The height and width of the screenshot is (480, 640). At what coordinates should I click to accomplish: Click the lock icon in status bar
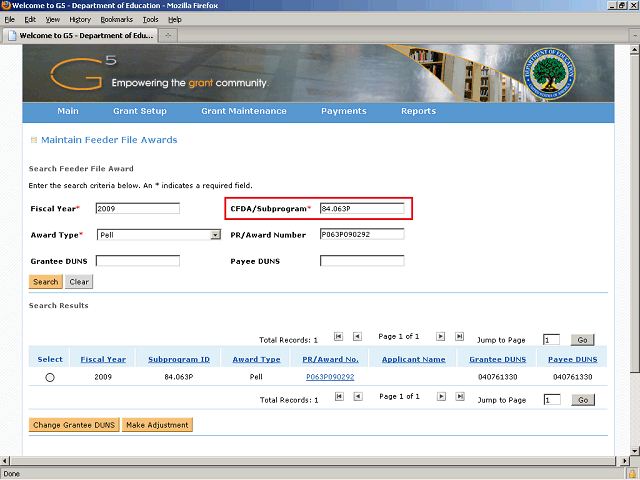(x=632, y=474)
